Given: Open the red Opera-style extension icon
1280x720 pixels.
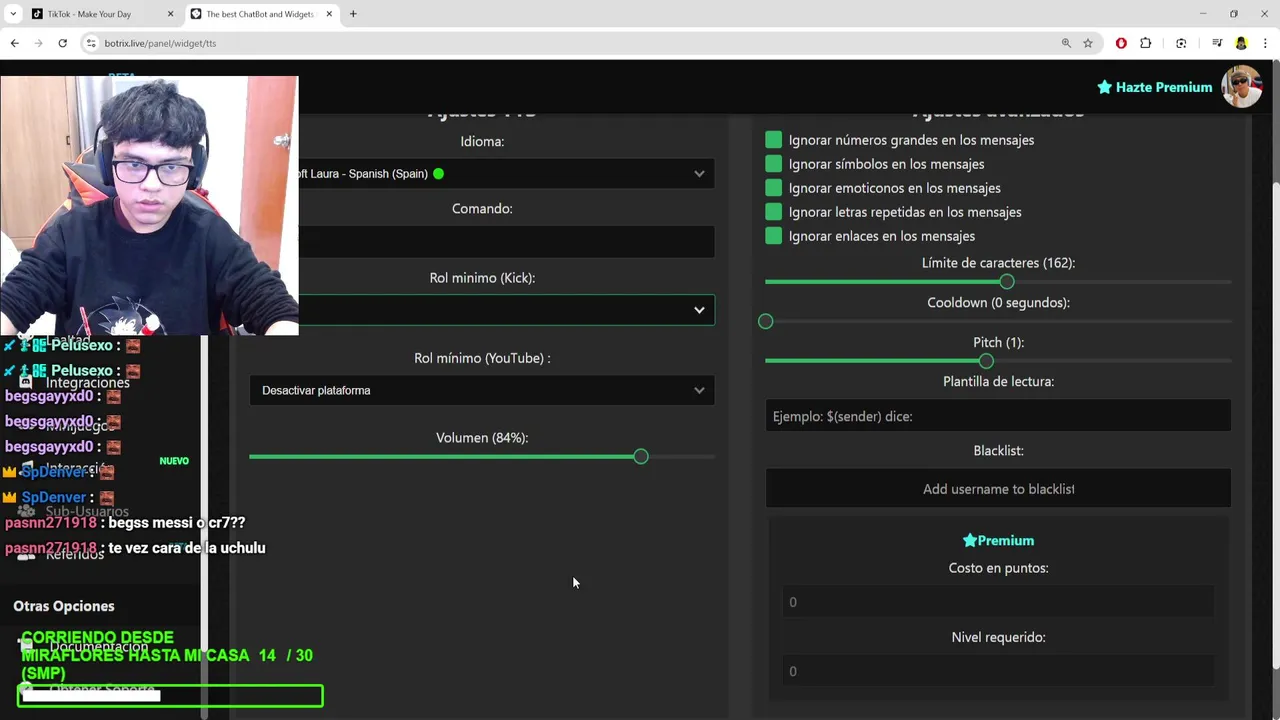Looking at the screenshot, I should coord(1121,43).
